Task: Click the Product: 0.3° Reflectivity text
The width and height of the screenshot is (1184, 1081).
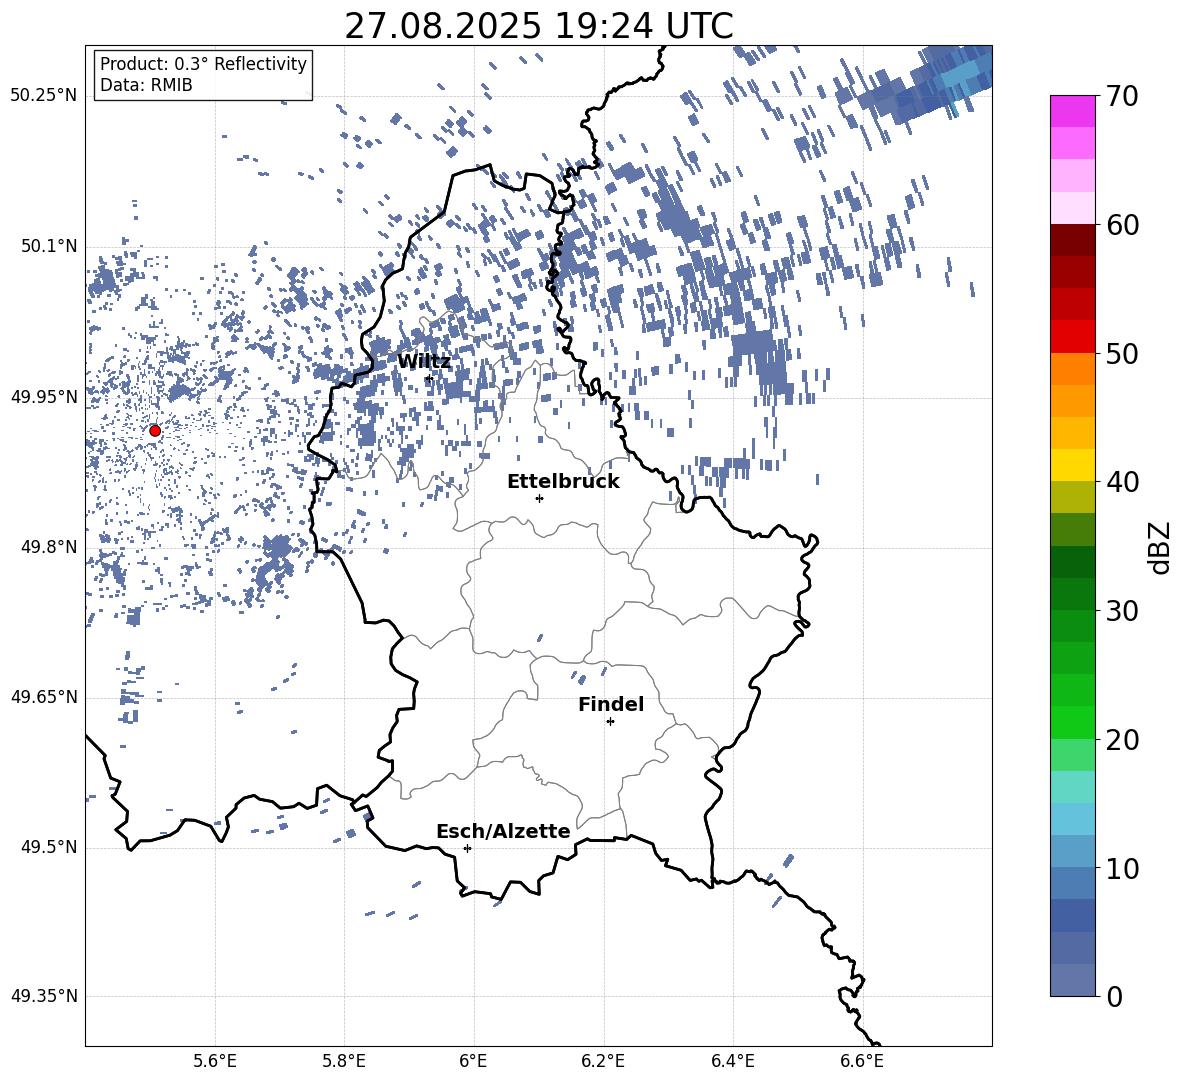Action: 203,63
